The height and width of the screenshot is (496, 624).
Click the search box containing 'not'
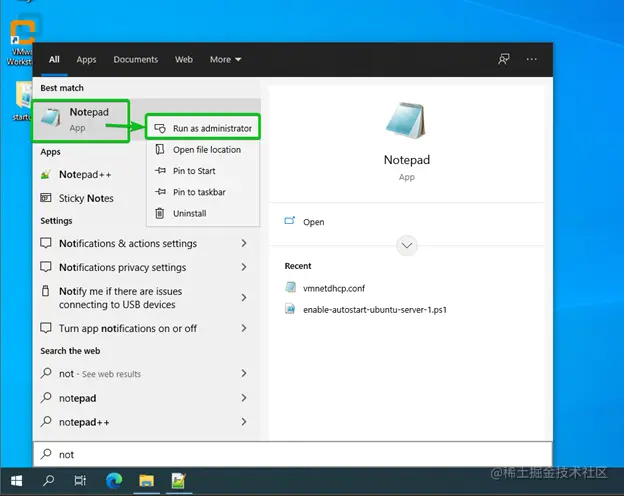coord(293,454)
